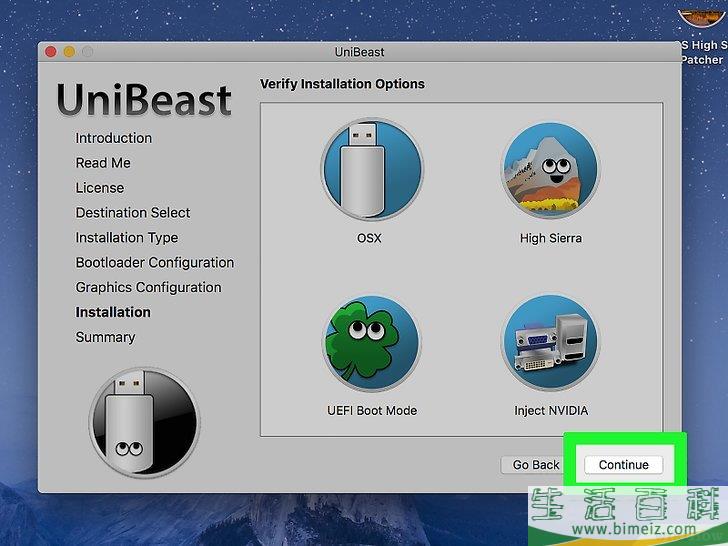Click the UniBeast USB mascot logo
The height and width of the screenshot is (546, 728).
click(x=144, y=422)
